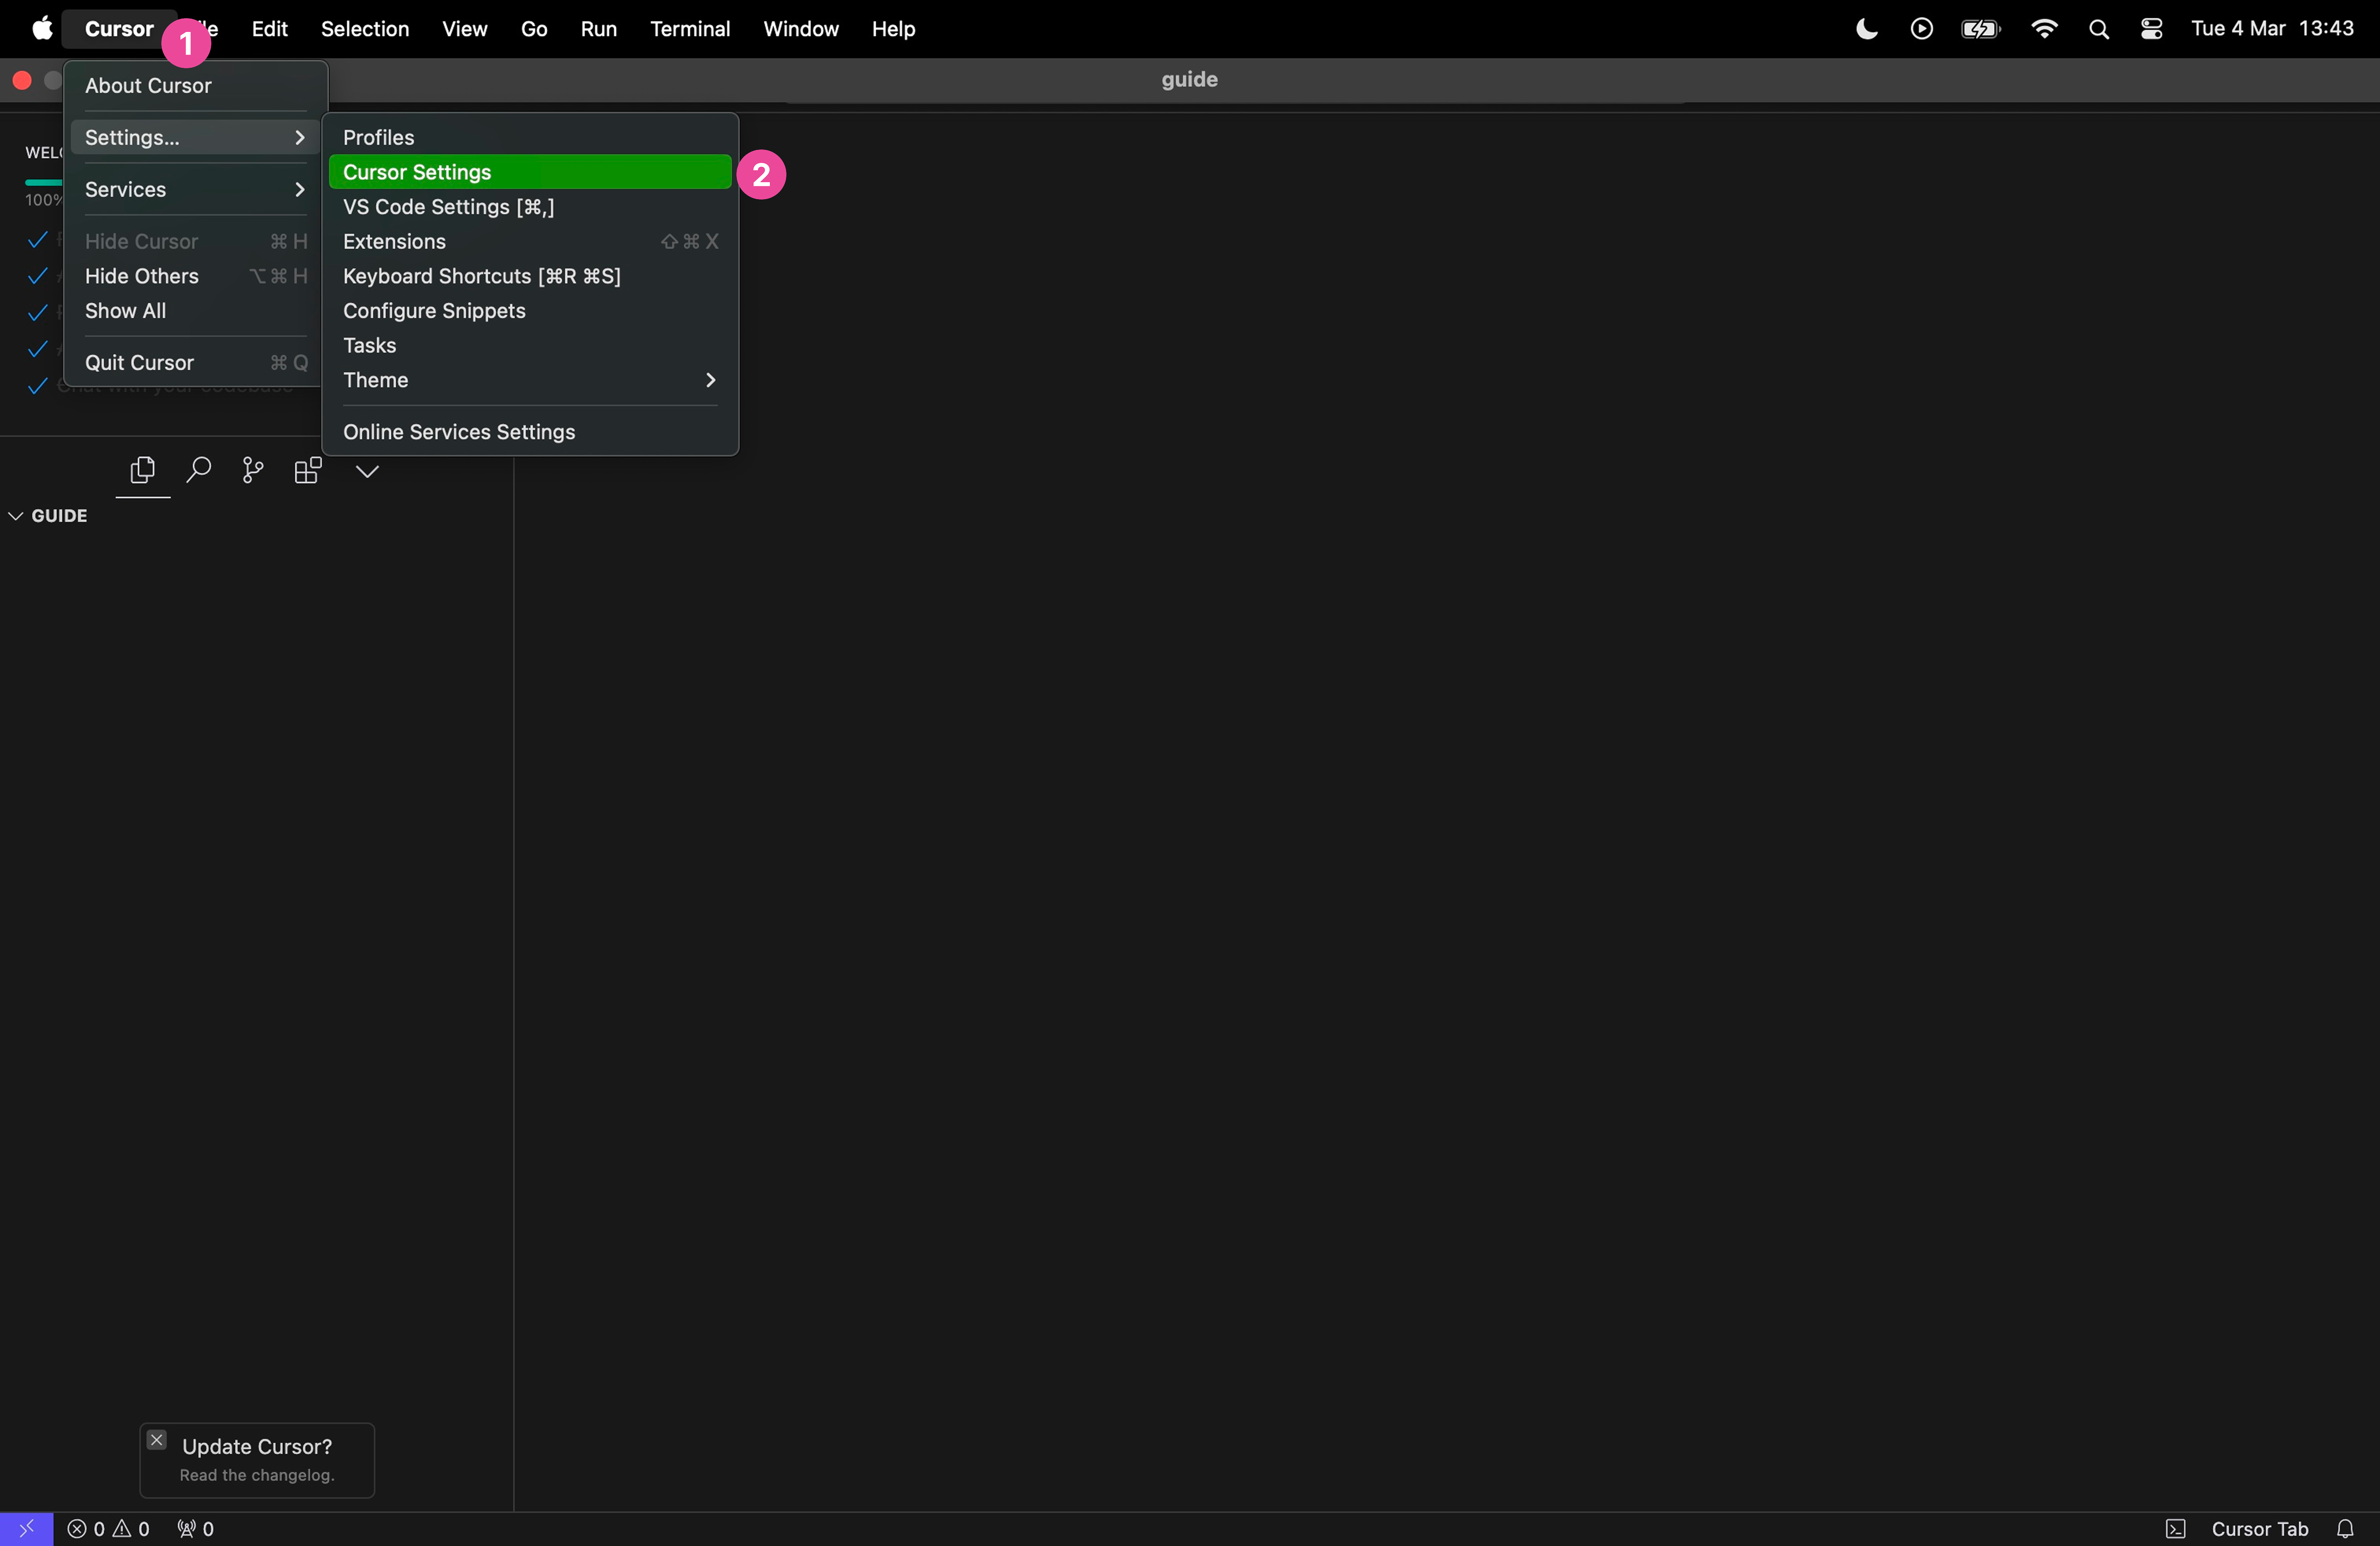Select Quit Cursor
This screenshot has width=2380, height=1546.
coord(196,363)
